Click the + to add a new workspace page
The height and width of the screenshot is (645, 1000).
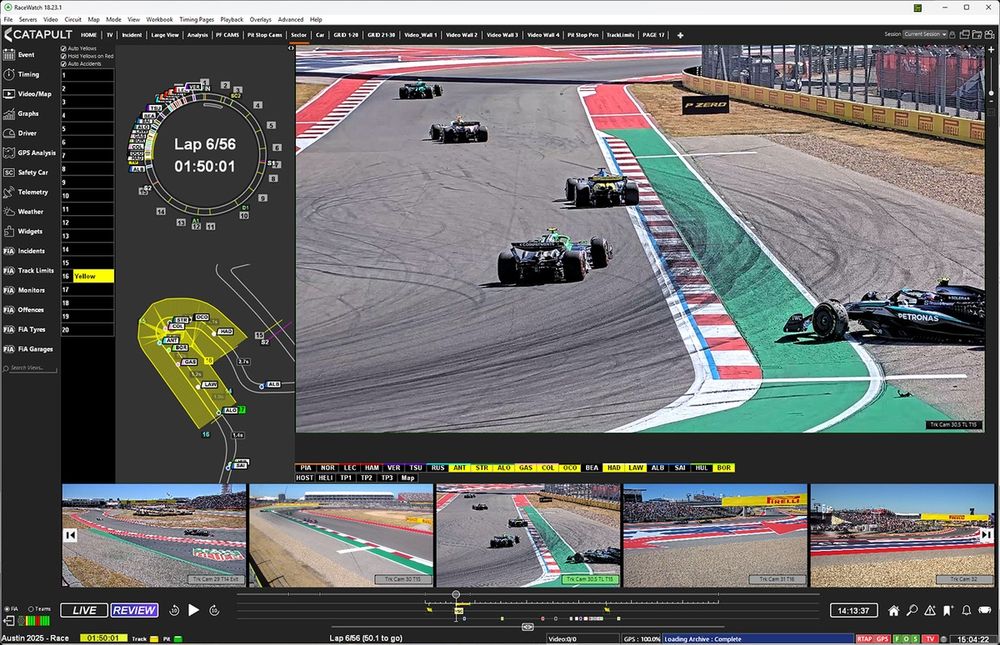pyautogui.click(x=679, y=34)
